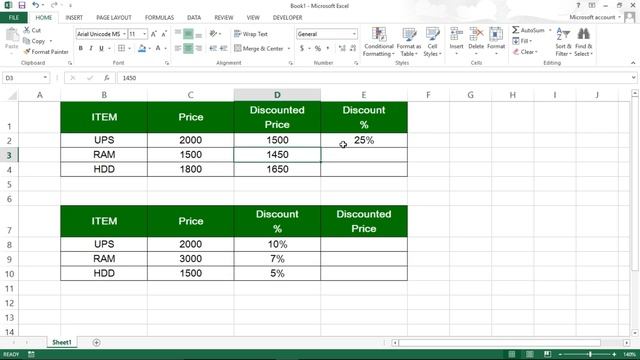The height and width of the screenshot is (360, 640).
Task: Open the Name Box dropdown arrow
Action: (45, 78)
